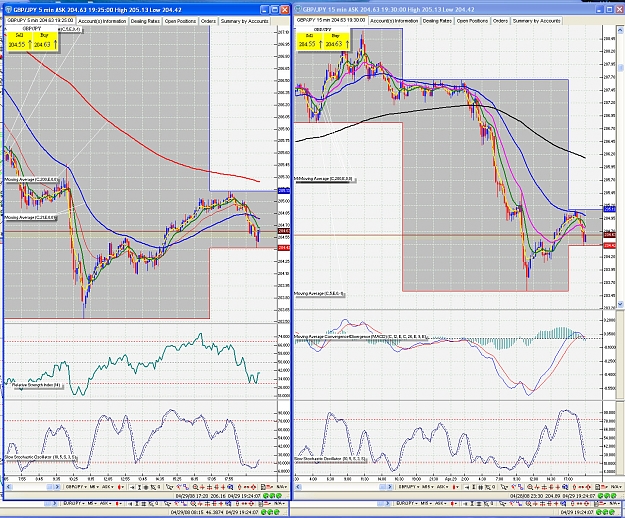The width and height of the screenshot is (625, 518).
Task: Open the N/A dropdown in 15 min window
Action: 617,487
